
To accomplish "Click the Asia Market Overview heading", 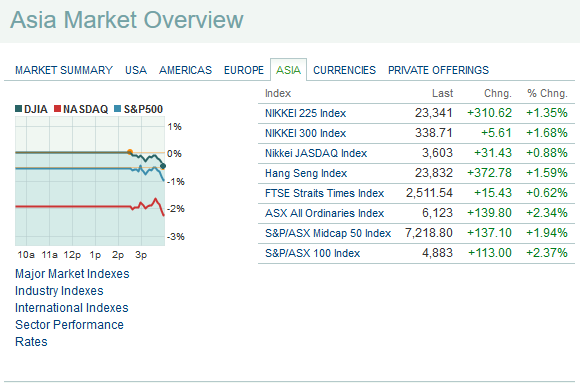I will coord(127,20).
